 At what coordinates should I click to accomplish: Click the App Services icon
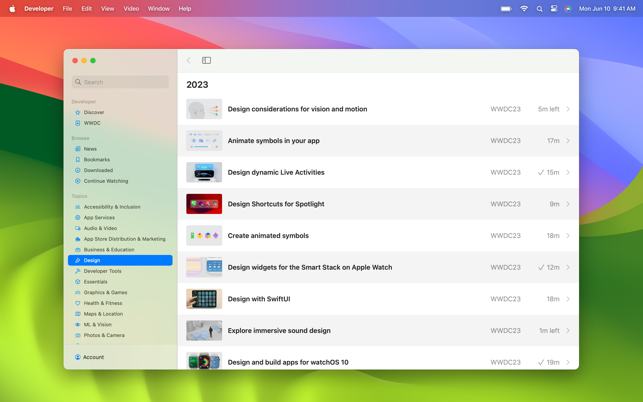coord(78,217)
